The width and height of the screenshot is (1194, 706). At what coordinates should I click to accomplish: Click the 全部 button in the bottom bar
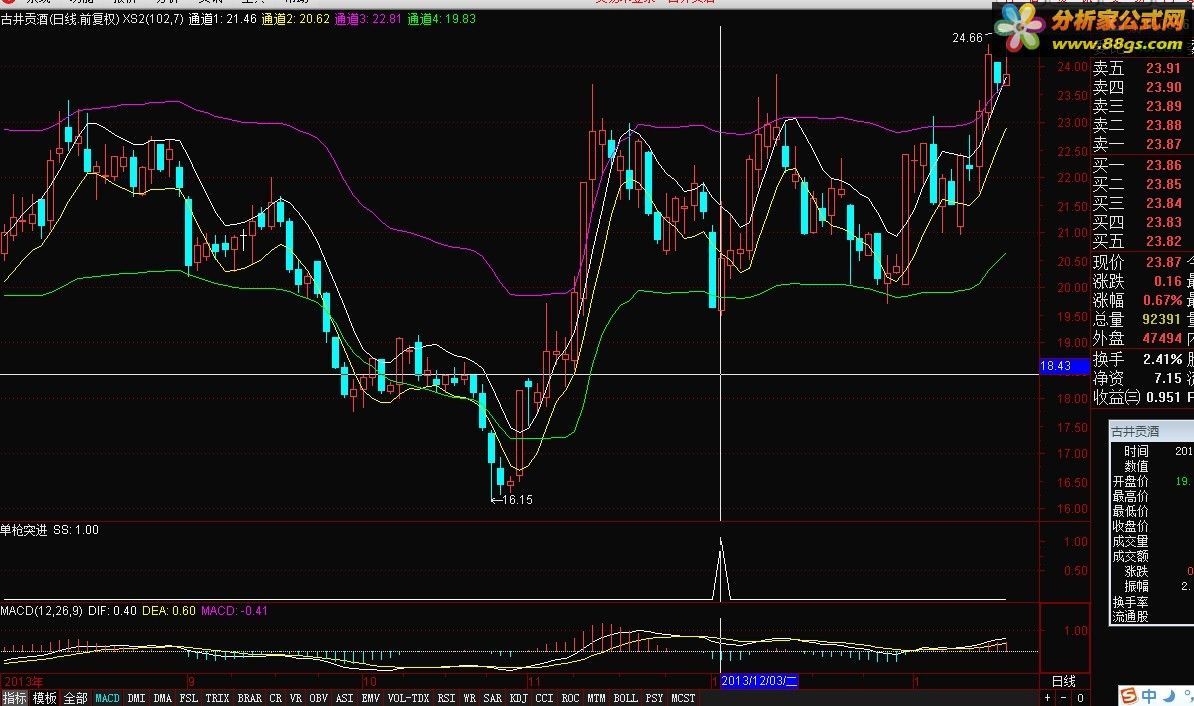[x=75, y=698]
